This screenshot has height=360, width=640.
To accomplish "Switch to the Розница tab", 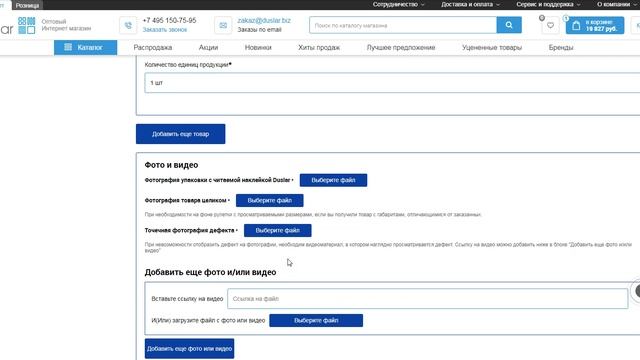I will tap(27, 5).
